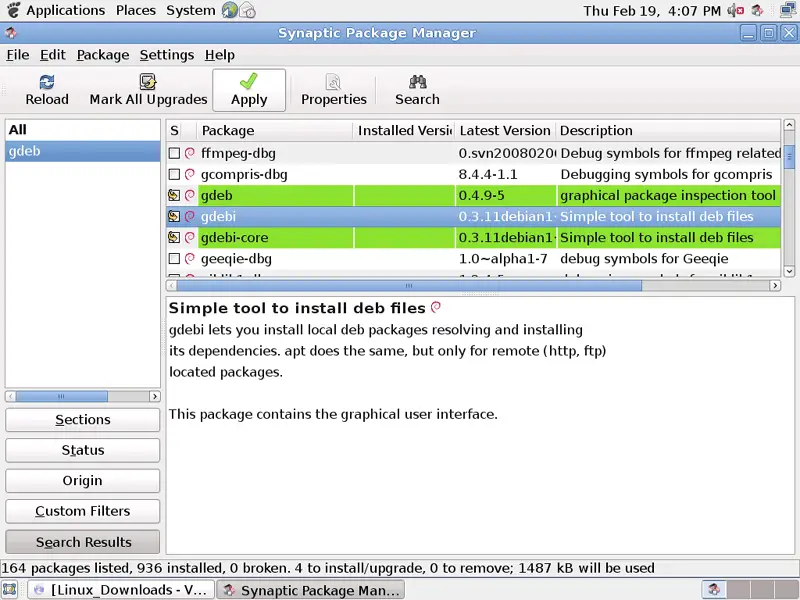This screenshot has height=600, width=800.
Task: Toggle the gcompris-dbg status checkbox
Action: (174, 174)
